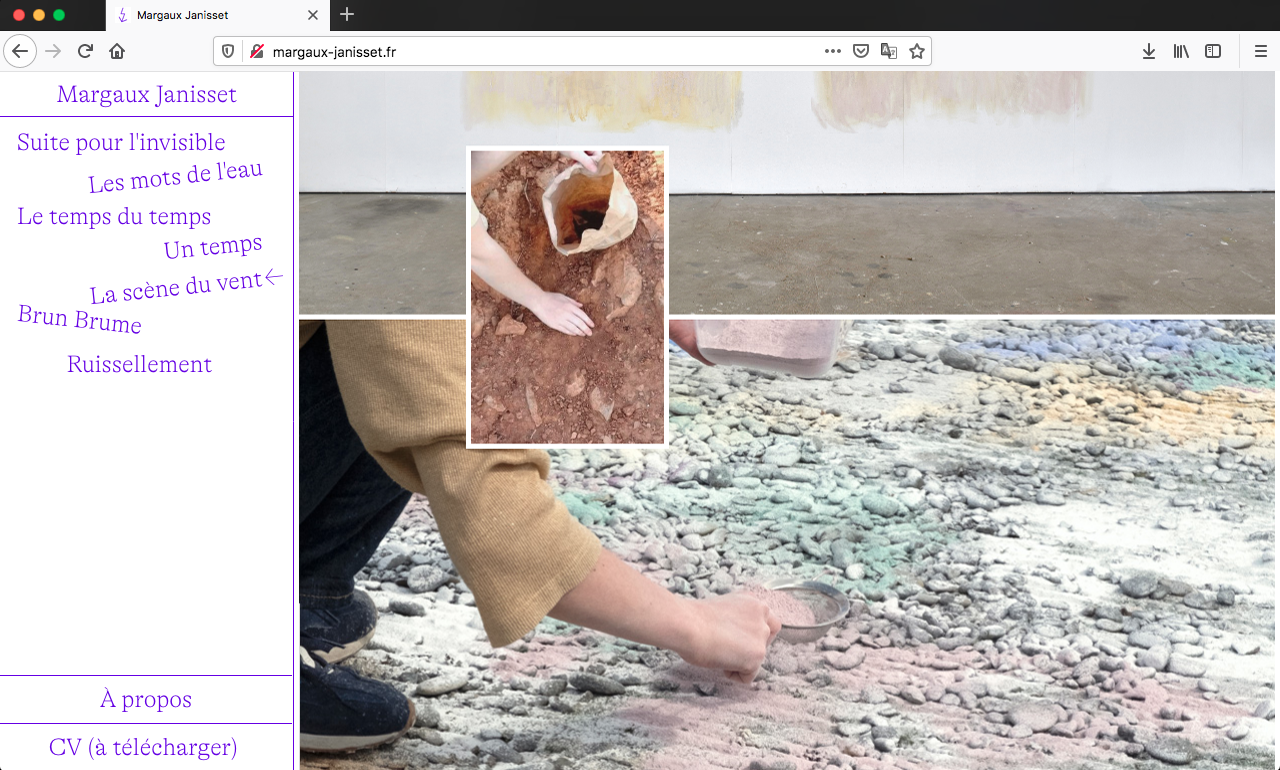
Task: Go back to the previous page
Action: [x=20, y=51]
